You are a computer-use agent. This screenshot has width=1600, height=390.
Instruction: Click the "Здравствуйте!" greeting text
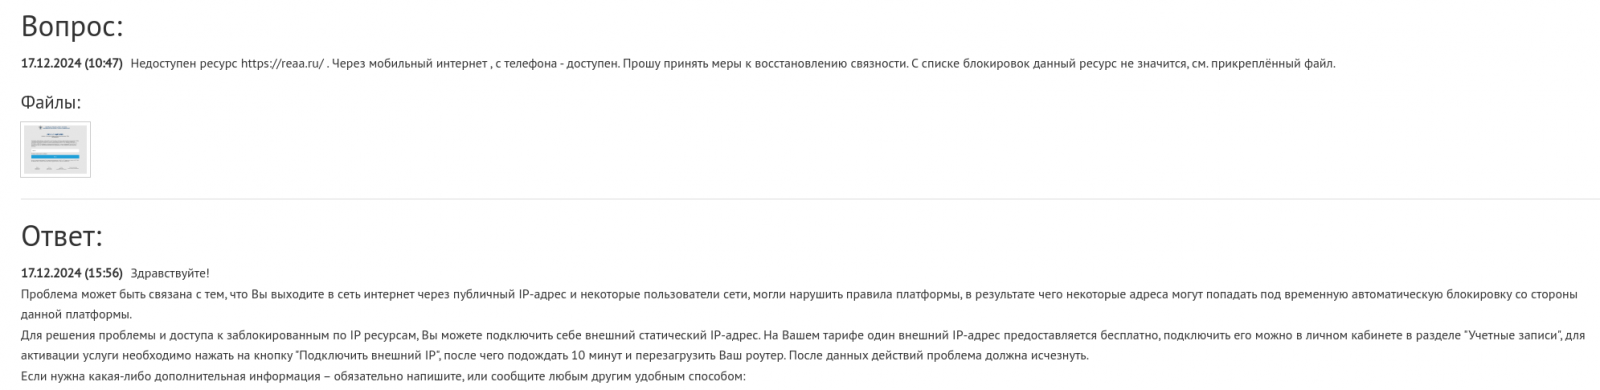[x=170, y=273]
